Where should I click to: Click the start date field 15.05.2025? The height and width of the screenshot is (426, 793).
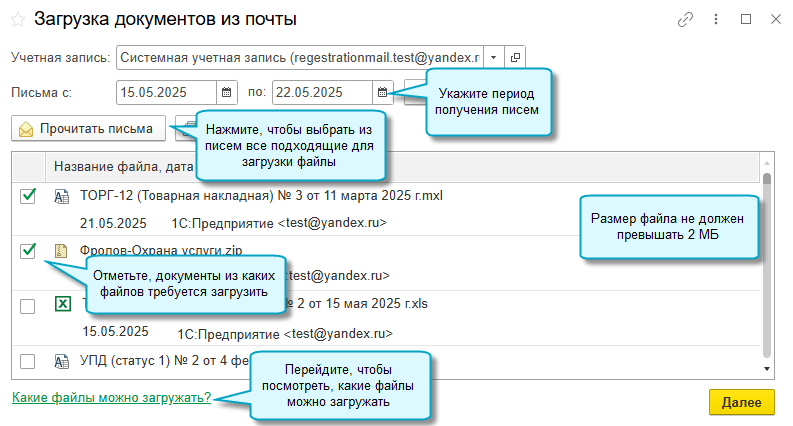(166, 92)
